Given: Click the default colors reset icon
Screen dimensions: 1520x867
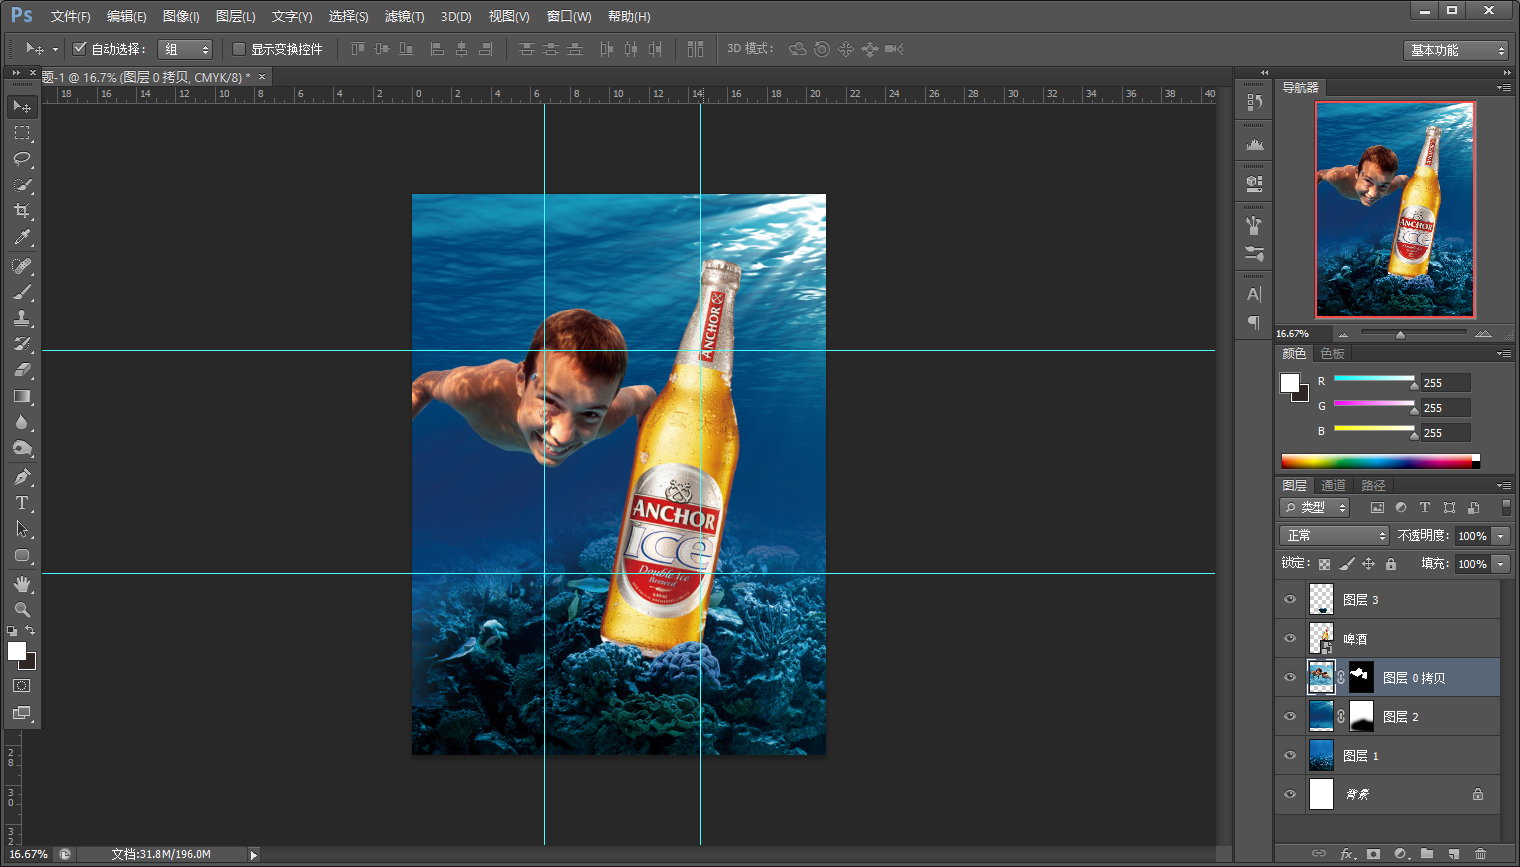Looking at the screenshot, I should 12,631.
